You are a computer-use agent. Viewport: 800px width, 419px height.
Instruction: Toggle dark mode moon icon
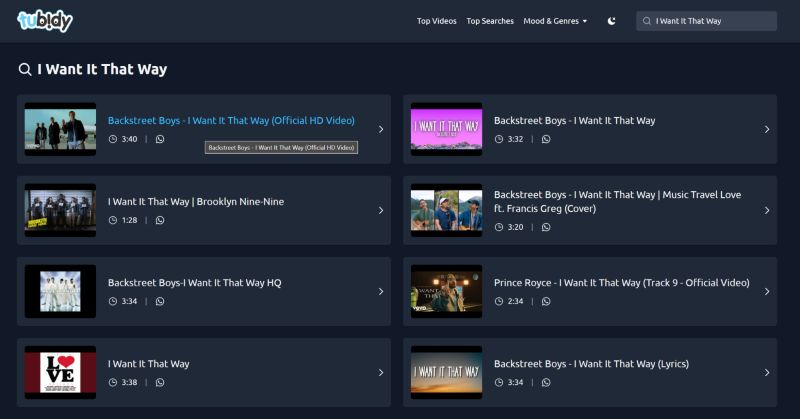611,21
